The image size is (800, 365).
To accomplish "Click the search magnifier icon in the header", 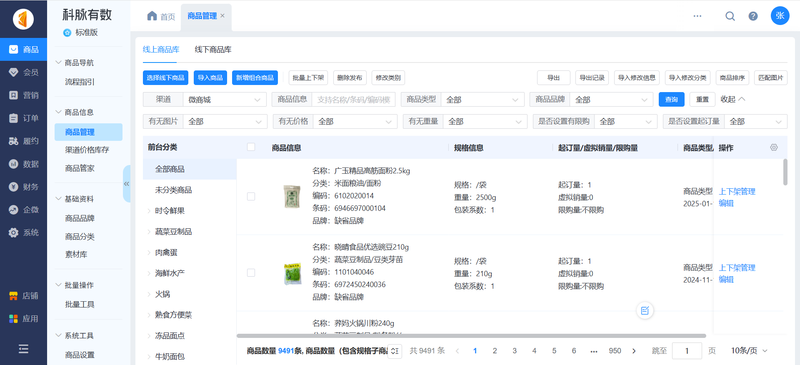I will pyautogui.click(x=730, y=16).
